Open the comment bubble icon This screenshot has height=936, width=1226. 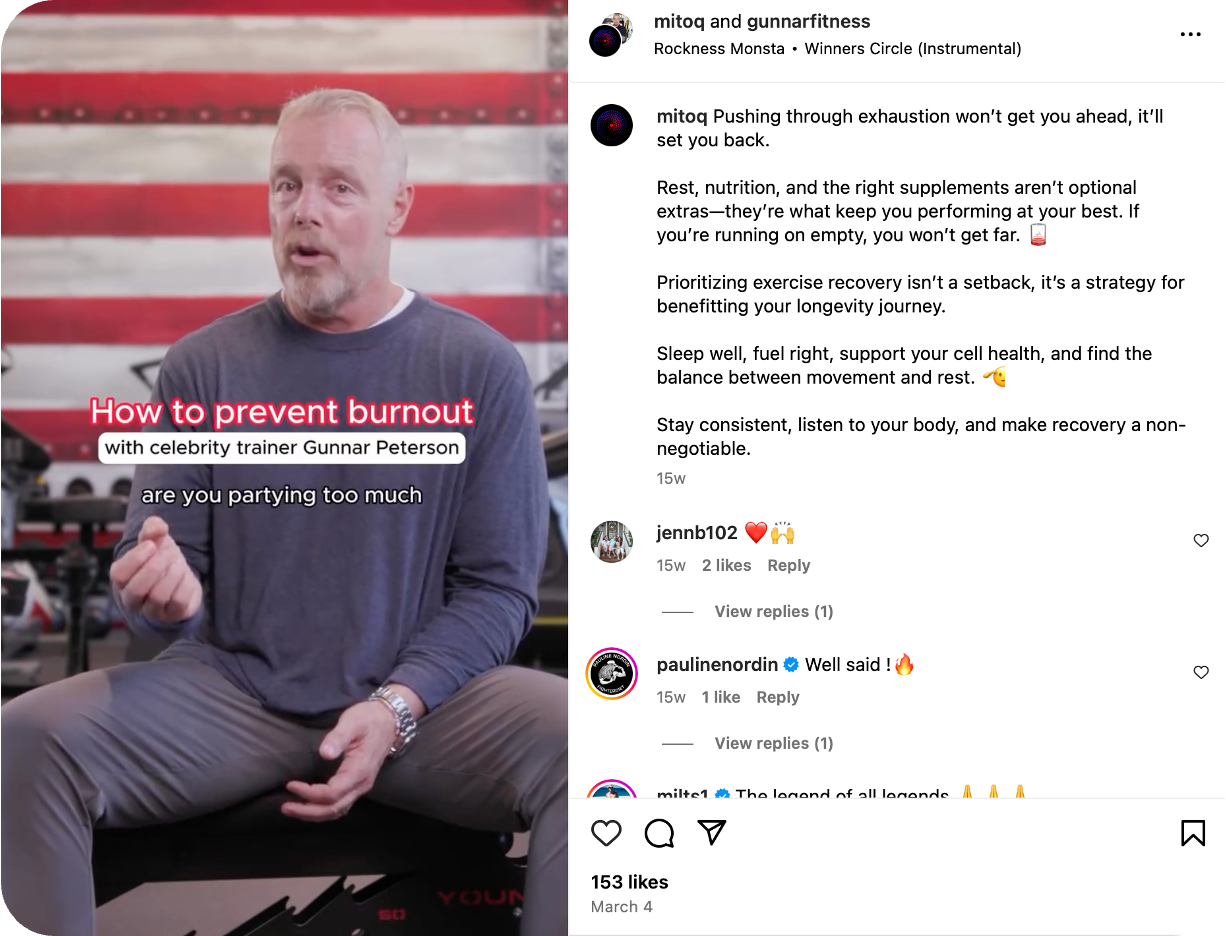coord(659,833)
